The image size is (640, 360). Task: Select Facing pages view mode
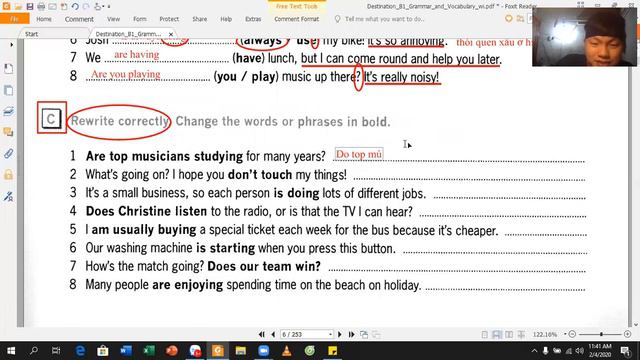(509, 335)
